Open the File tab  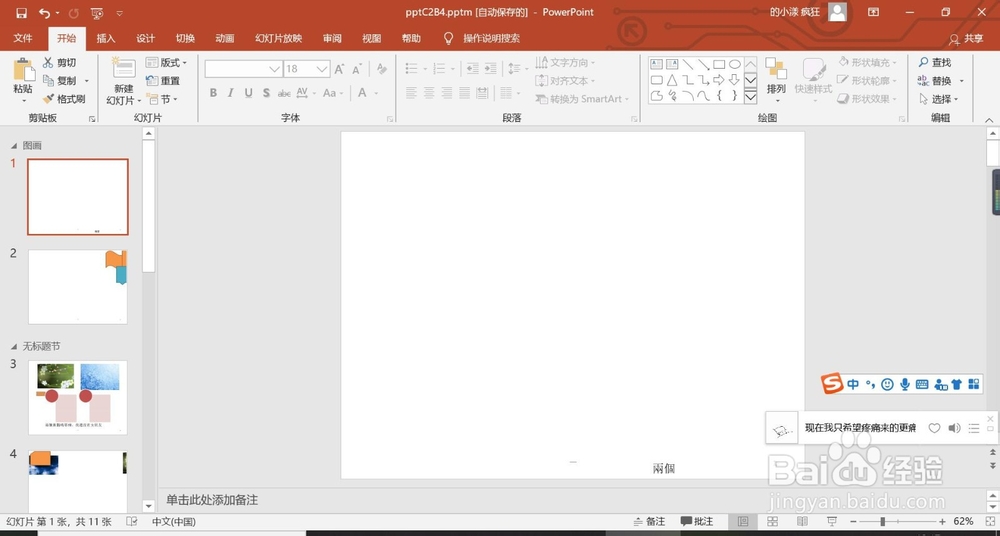coord(23,38)
